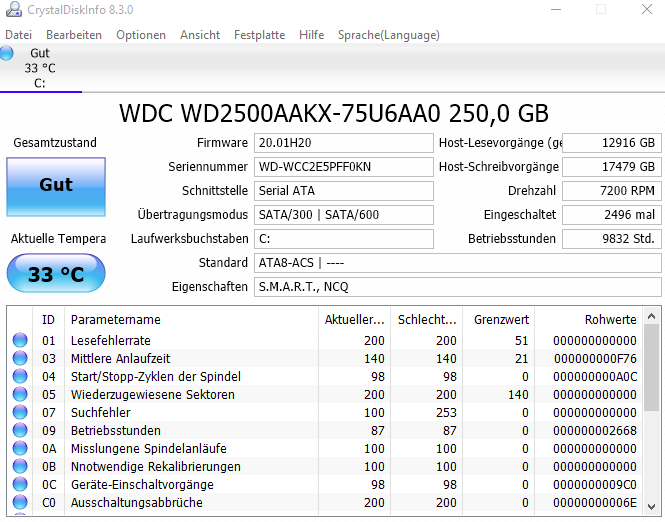Click the 33 °C temperature button

pyautogui.click(x=56, y=274)
